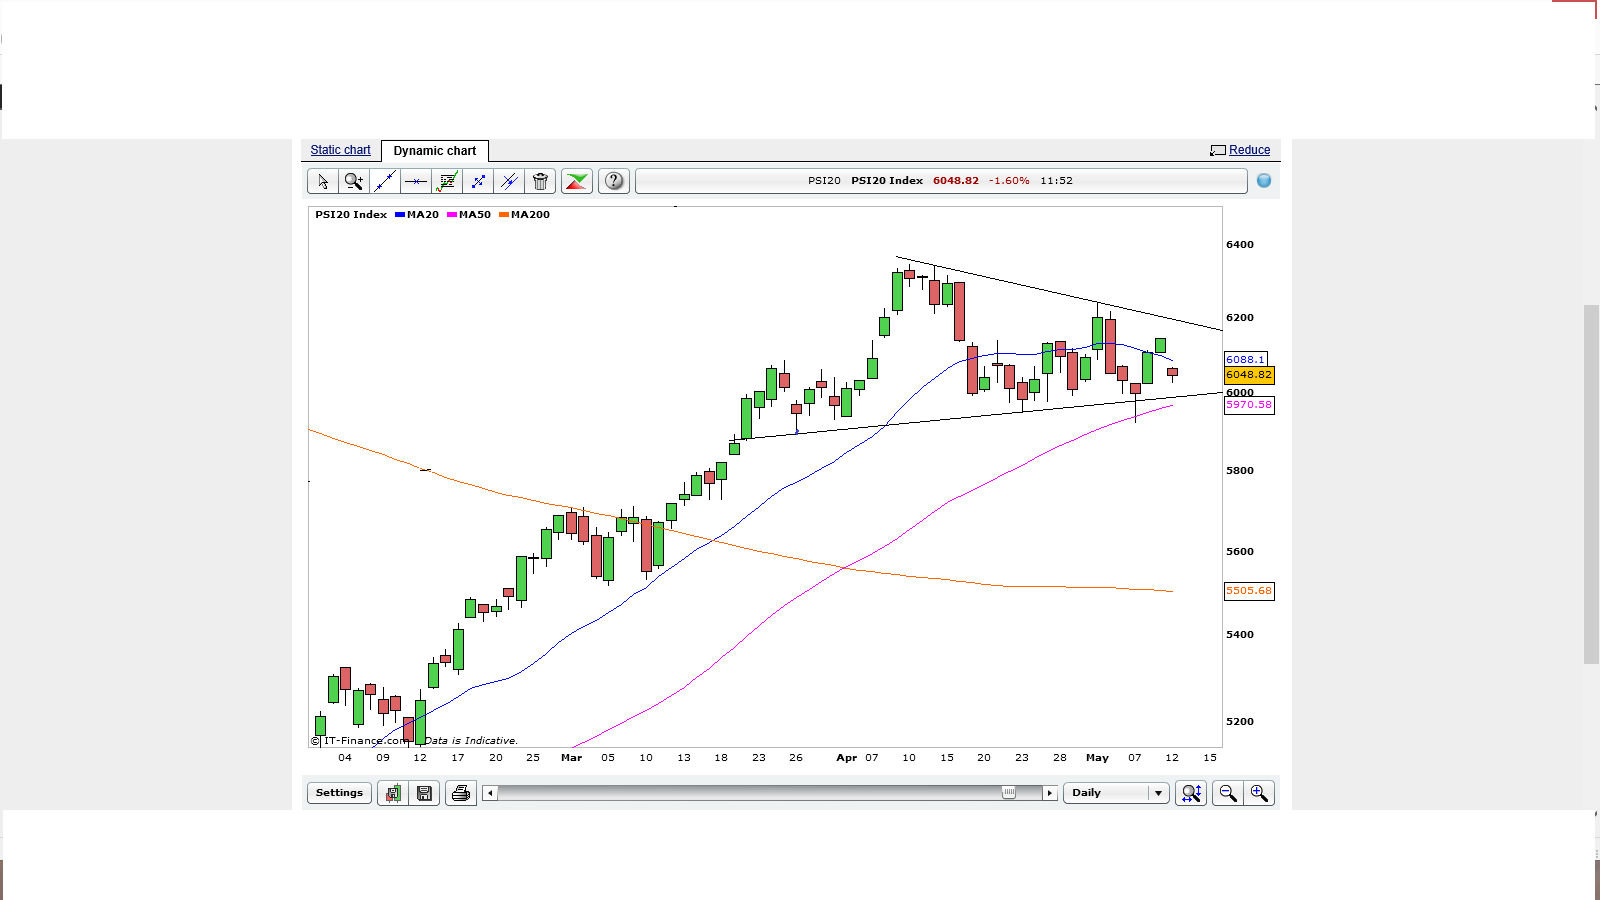
Task: Activate the magnifier zoom tool in toolbar
Action: pos(353,181)
